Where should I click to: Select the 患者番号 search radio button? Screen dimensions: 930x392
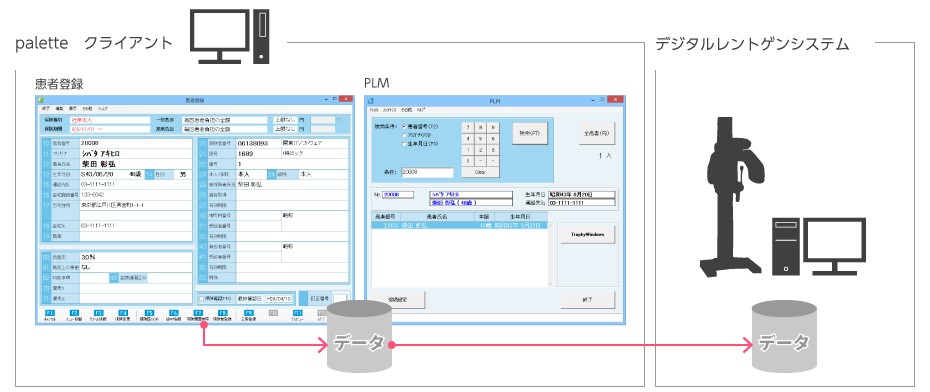point(405,127)
